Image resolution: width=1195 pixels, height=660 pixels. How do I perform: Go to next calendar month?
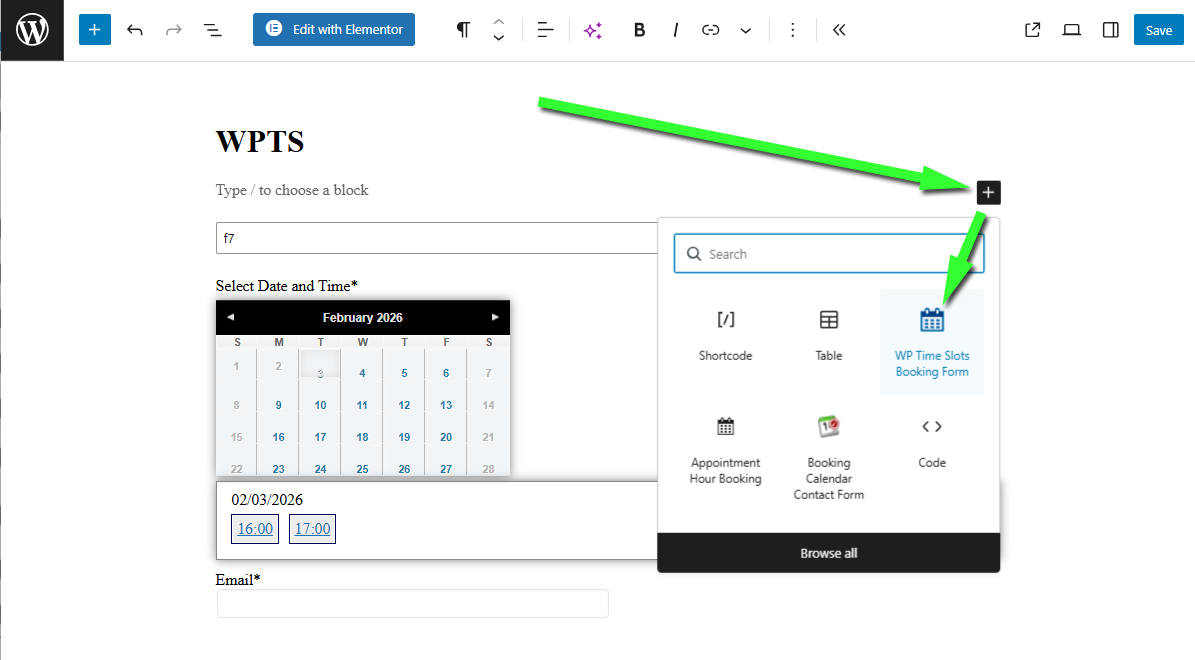click(495, 317)
